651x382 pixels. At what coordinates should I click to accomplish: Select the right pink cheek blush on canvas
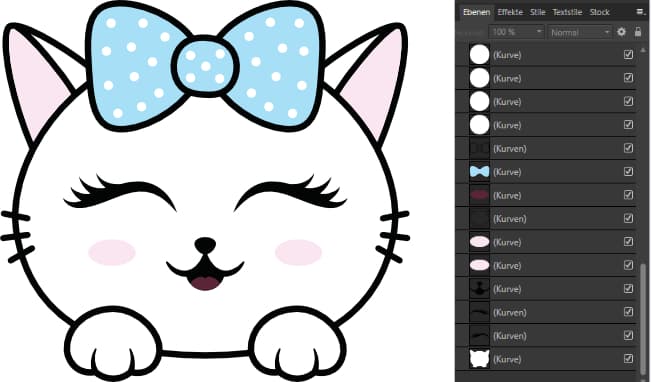(x=299, y=252)
